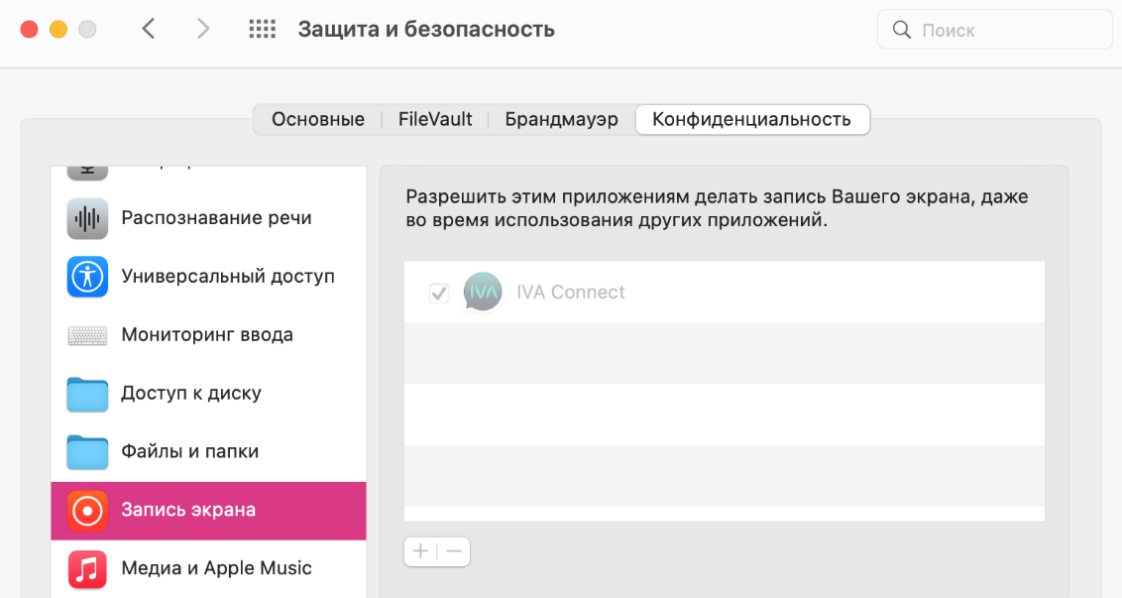Click the Файлы и папки folder icon
Screen dimensions: 1122x598
(x=87, y=452)
